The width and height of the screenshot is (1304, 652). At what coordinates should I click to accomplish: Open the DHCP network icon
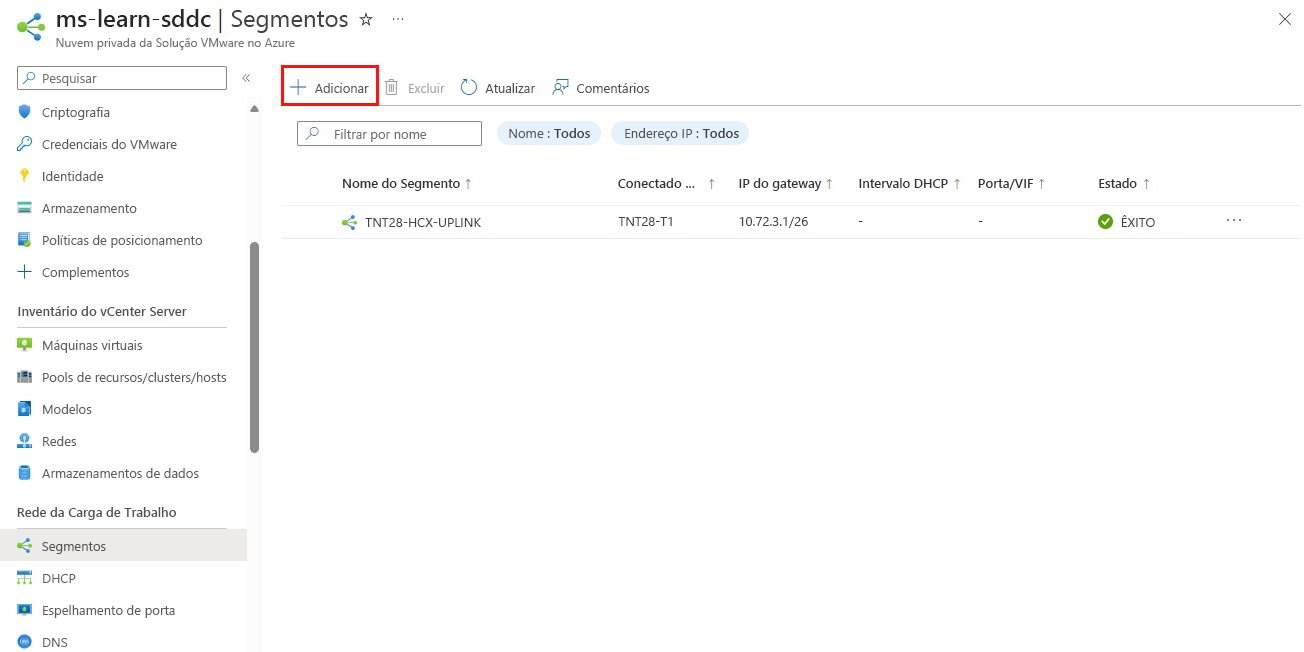tap(22, 578)
